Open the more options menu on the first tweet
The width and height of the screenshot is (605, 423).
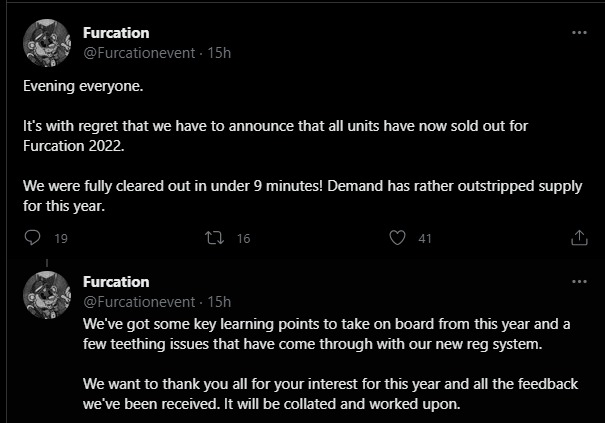tap(579, 32)
